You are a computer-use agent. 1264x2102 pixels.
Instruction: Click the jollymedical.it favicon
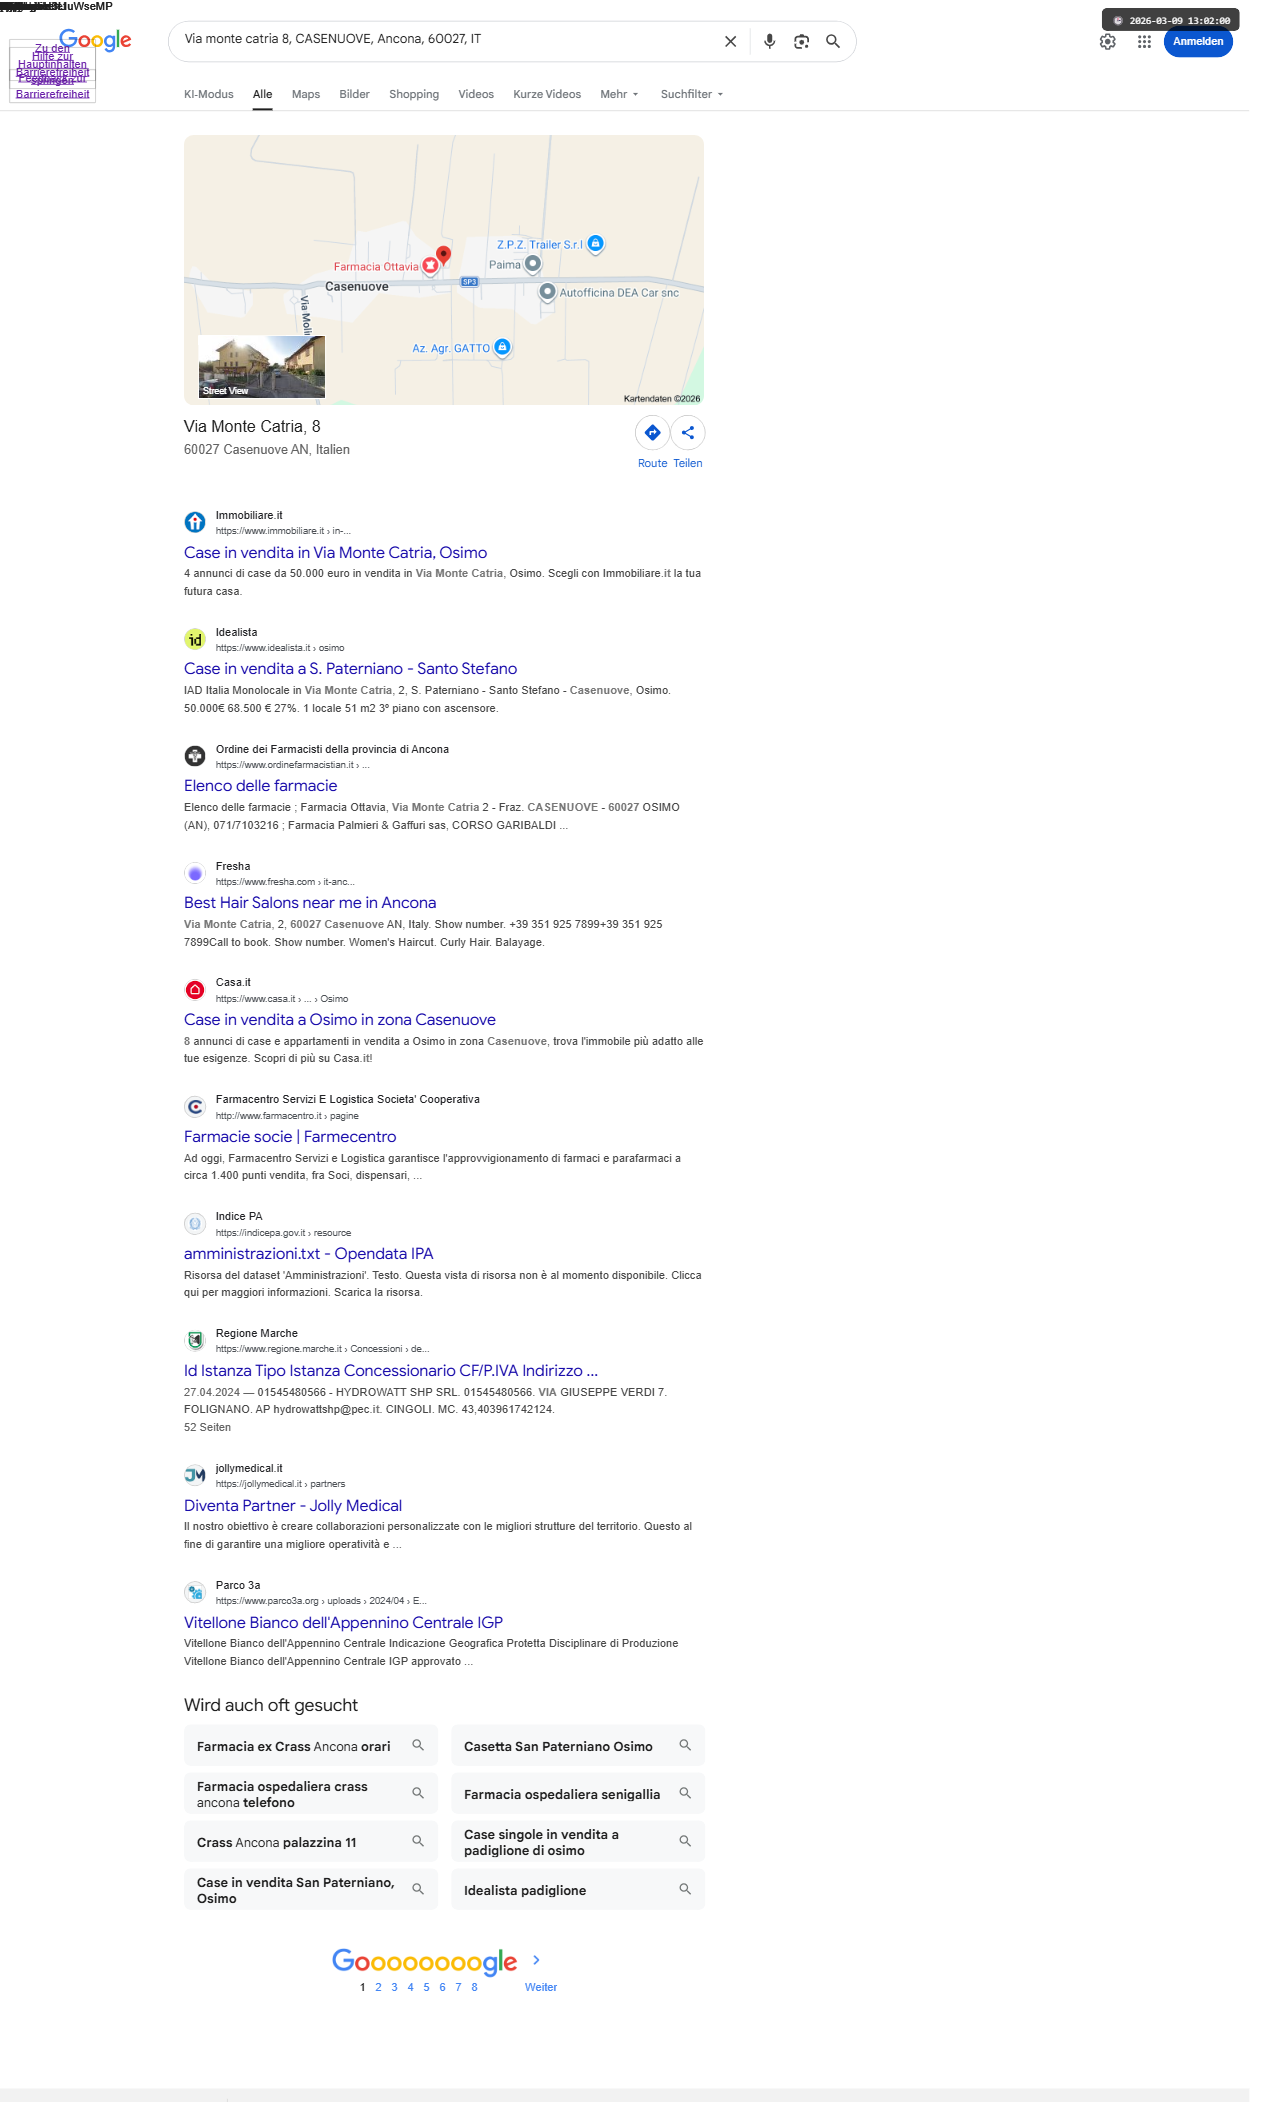coord(195,1475)
